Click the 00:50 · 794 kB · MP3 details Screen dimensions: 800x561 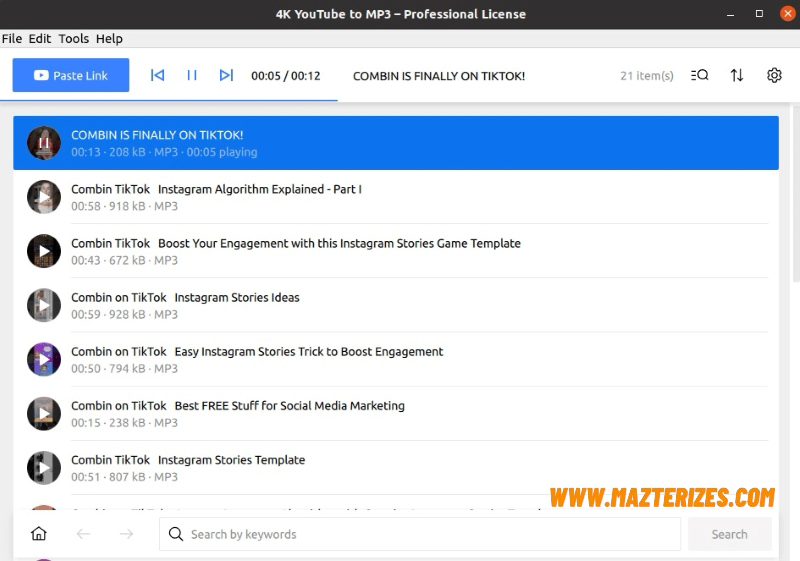[x=124, y=368]
